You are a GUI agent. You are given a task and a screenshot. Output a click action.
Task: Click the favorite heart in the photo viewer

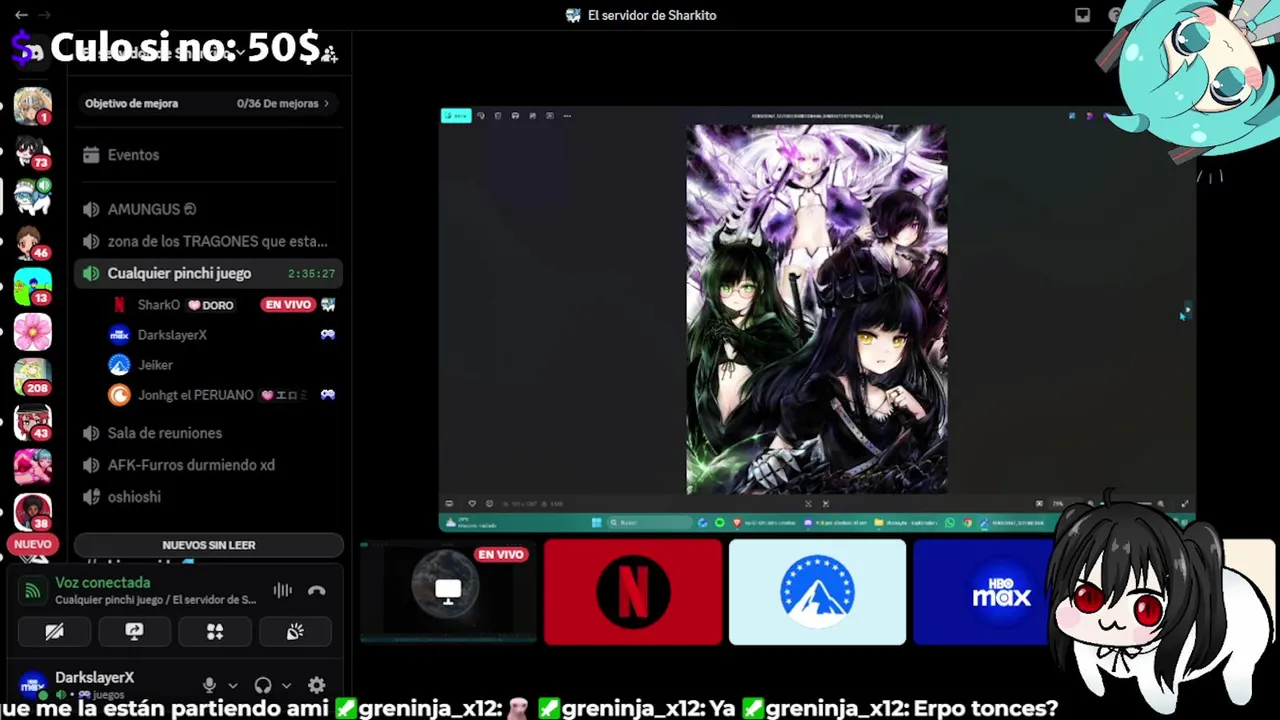click(471, 504)
